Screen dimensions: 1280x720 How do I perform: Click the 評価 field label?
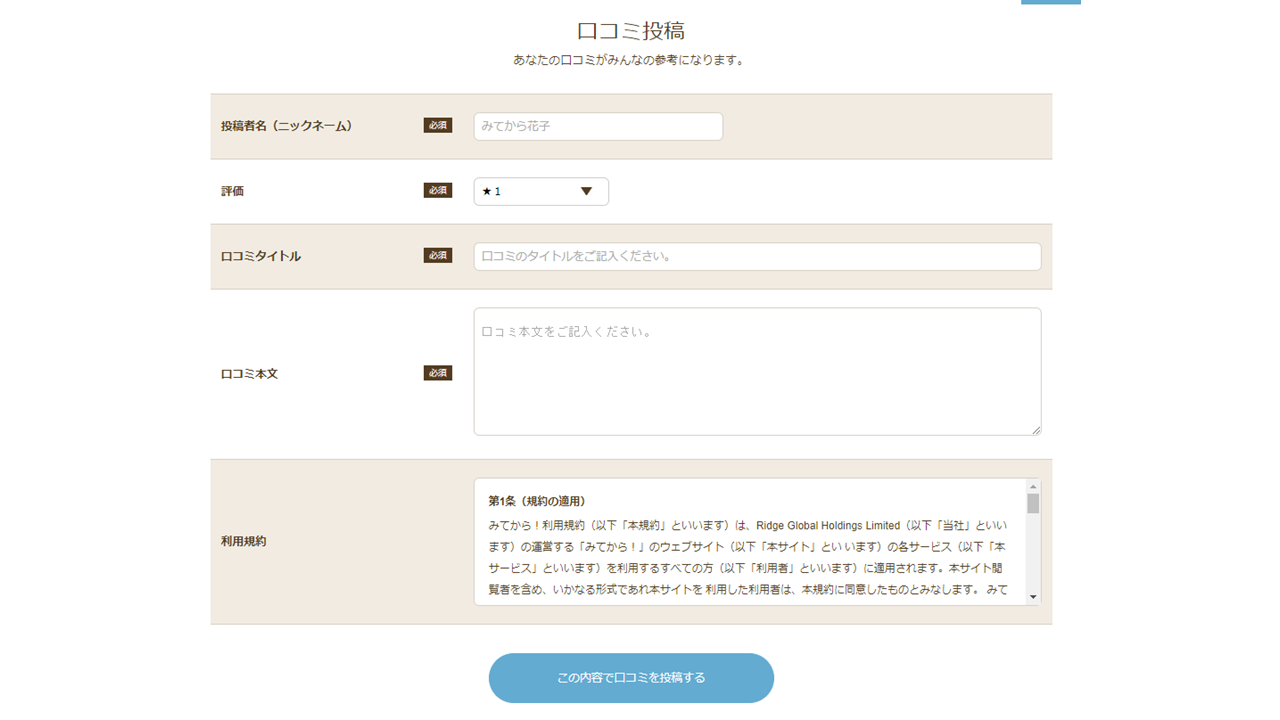232,191
